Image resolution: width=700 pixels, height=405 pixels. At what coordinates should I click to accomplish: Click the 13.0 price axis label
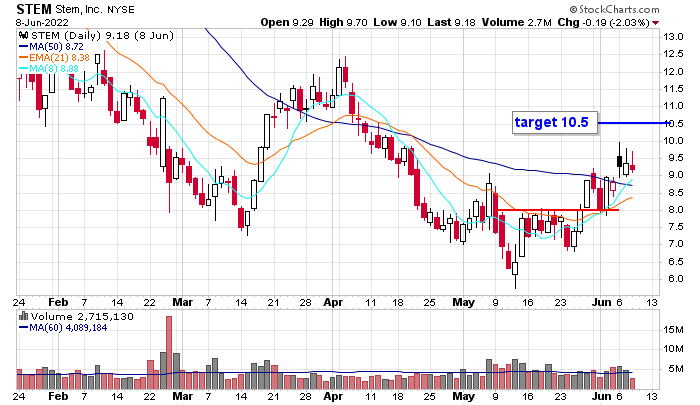[673, 37]
